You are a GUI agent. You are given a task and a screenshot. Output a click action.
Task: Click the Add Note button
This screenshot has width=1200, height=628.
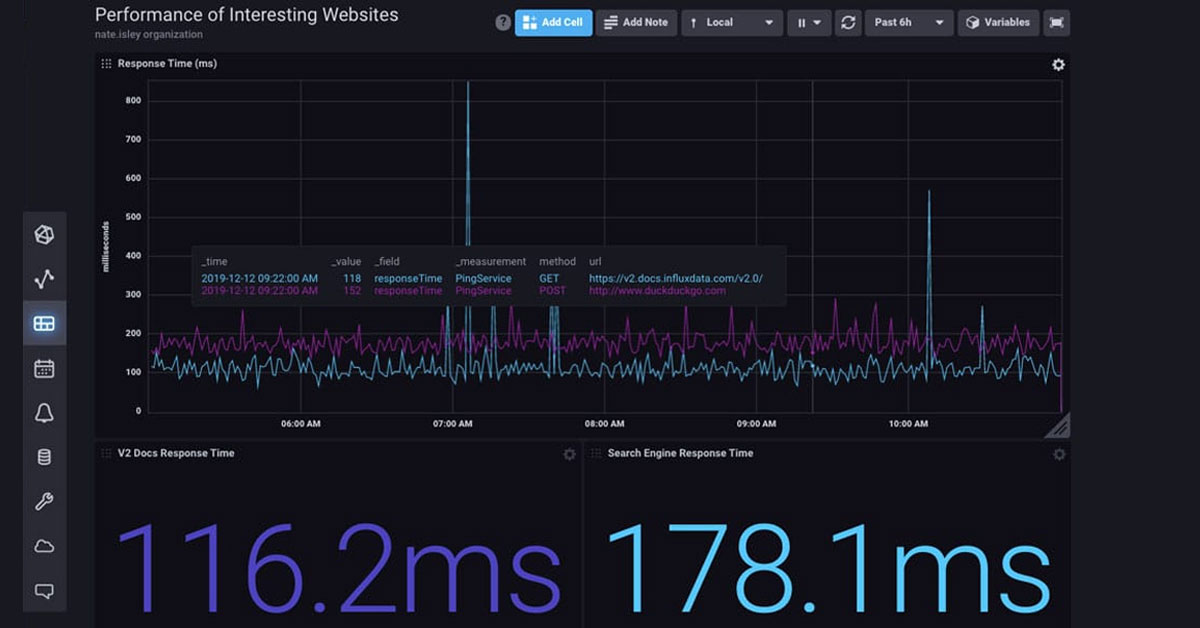coord(636,22)
